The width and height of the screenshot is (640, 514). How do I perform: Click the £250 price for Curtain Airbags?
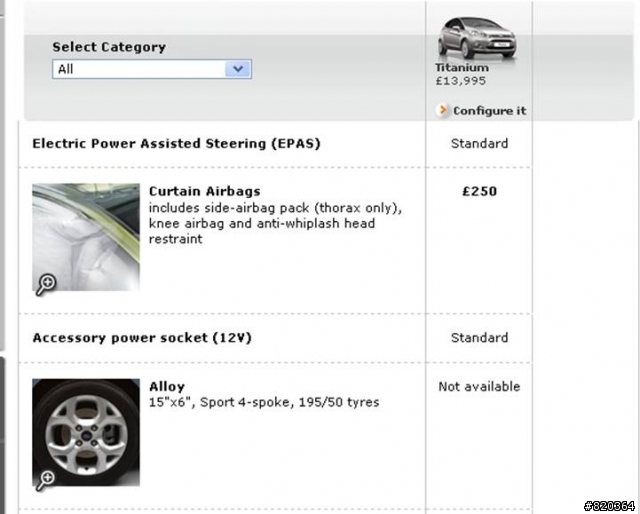coord(480,191)
